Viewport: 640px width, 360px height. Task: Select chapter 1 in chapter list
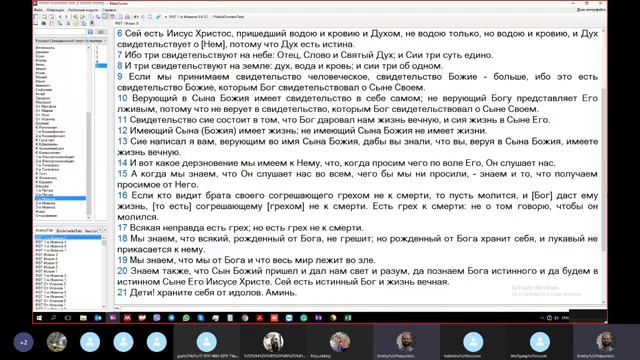click(x=97, y=48)
